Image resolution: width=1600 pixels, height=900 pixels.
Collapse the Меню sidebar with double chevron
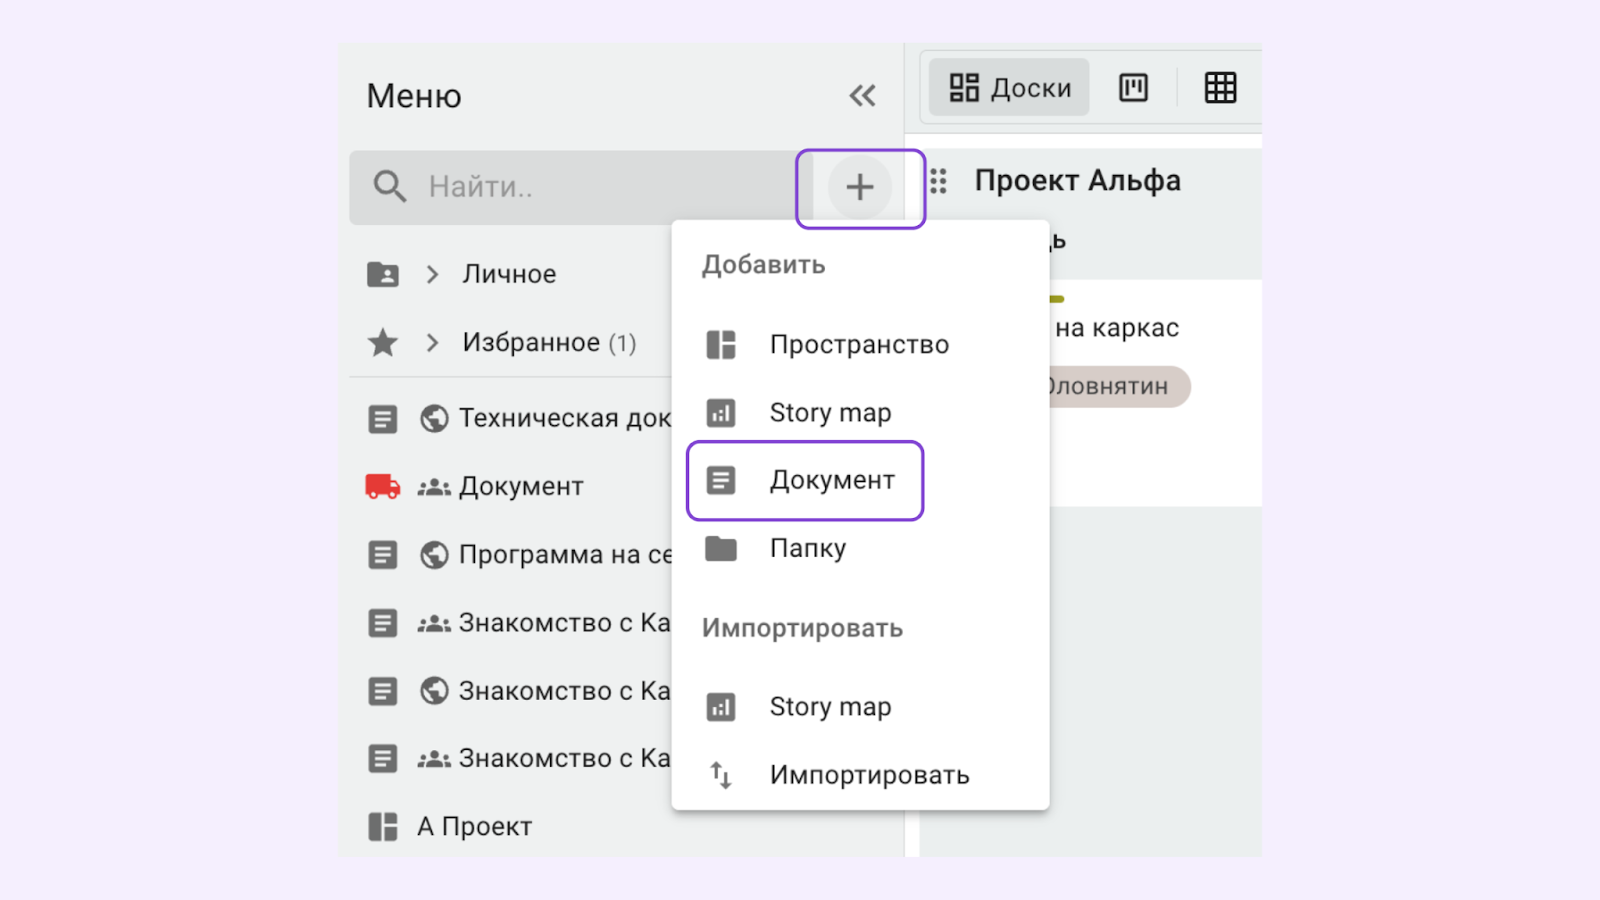pos(862,95)
